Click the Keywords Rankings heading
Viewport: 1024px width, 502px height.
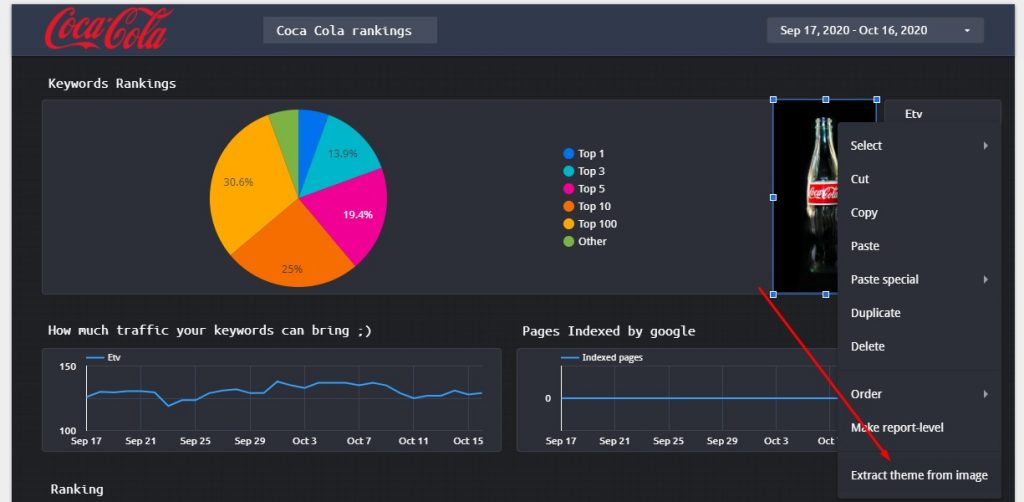click(x=112, y=84)
